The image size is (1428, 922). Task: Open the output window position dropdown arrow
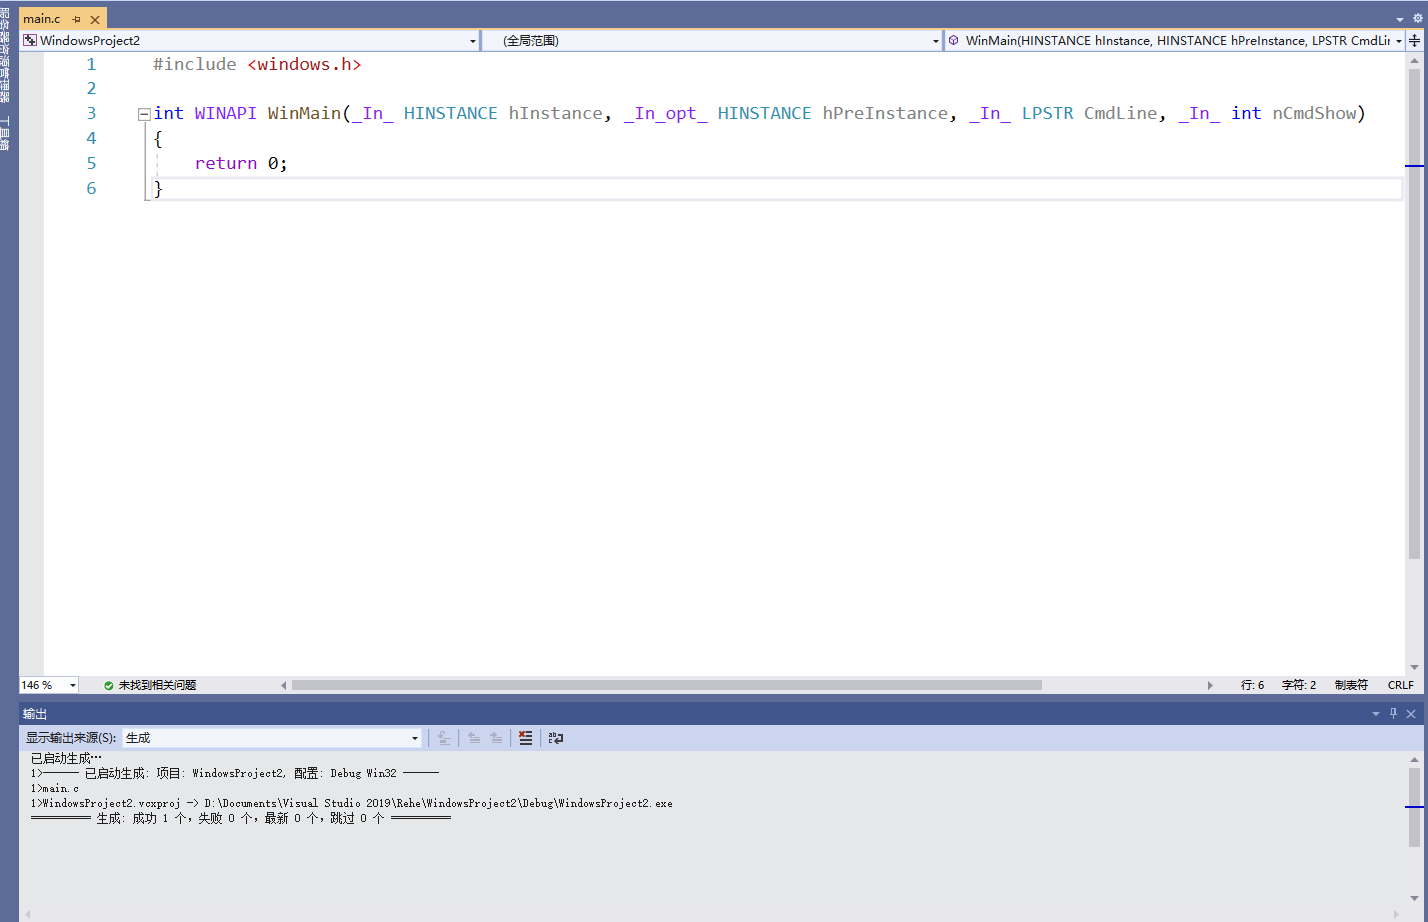click(1376, 713)
